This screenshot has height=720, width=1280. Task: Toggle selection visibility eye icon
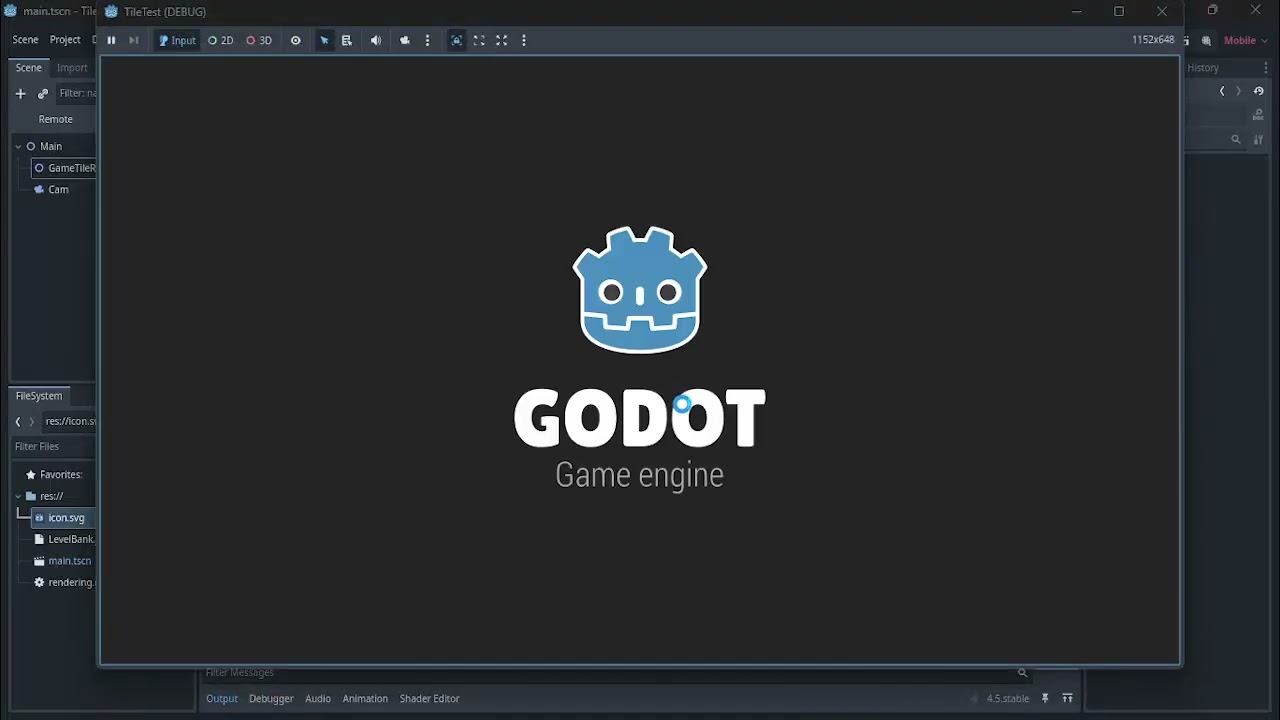[296, 41]
